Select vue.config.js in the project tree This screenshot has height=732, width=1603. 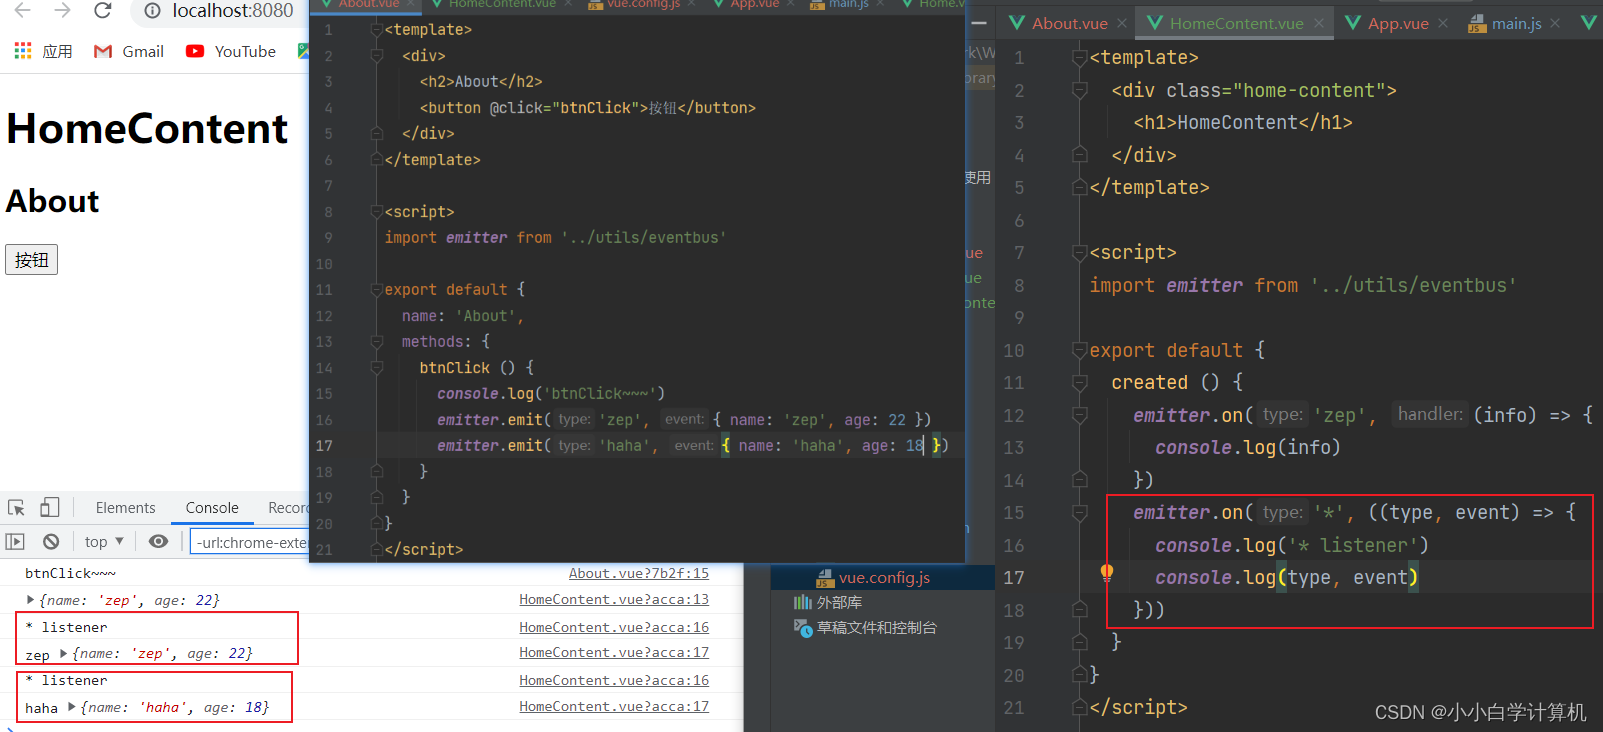coord(884,577)
